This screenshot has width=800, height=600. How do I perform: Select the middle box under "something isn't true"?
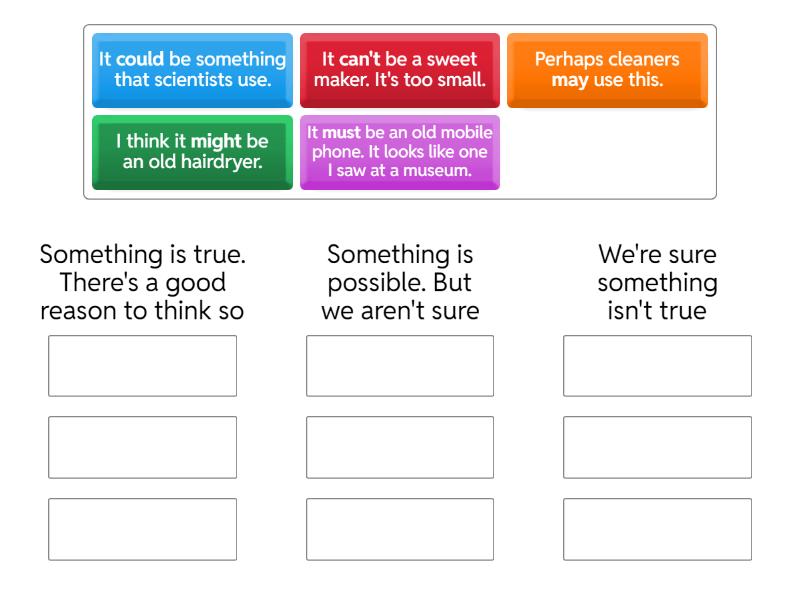click(x=657, y=447)
